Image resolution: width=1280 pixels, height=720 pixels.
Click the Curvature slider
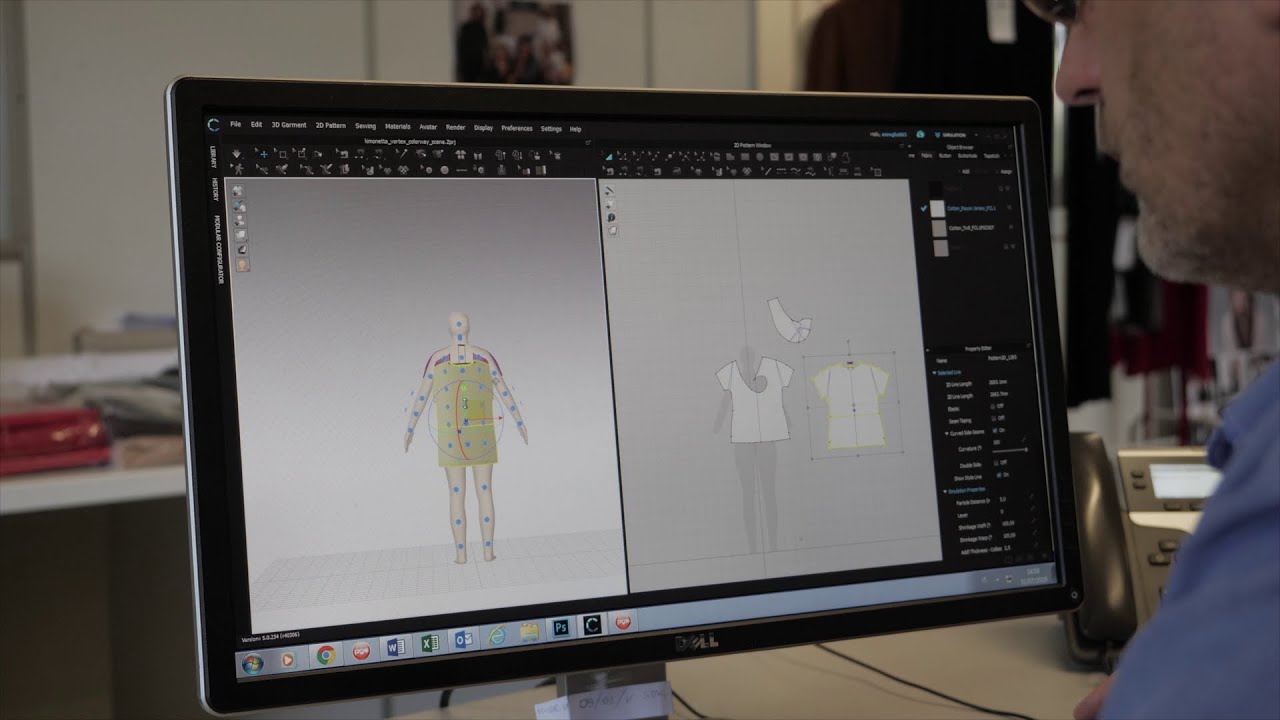click(x=1009, y=449)
